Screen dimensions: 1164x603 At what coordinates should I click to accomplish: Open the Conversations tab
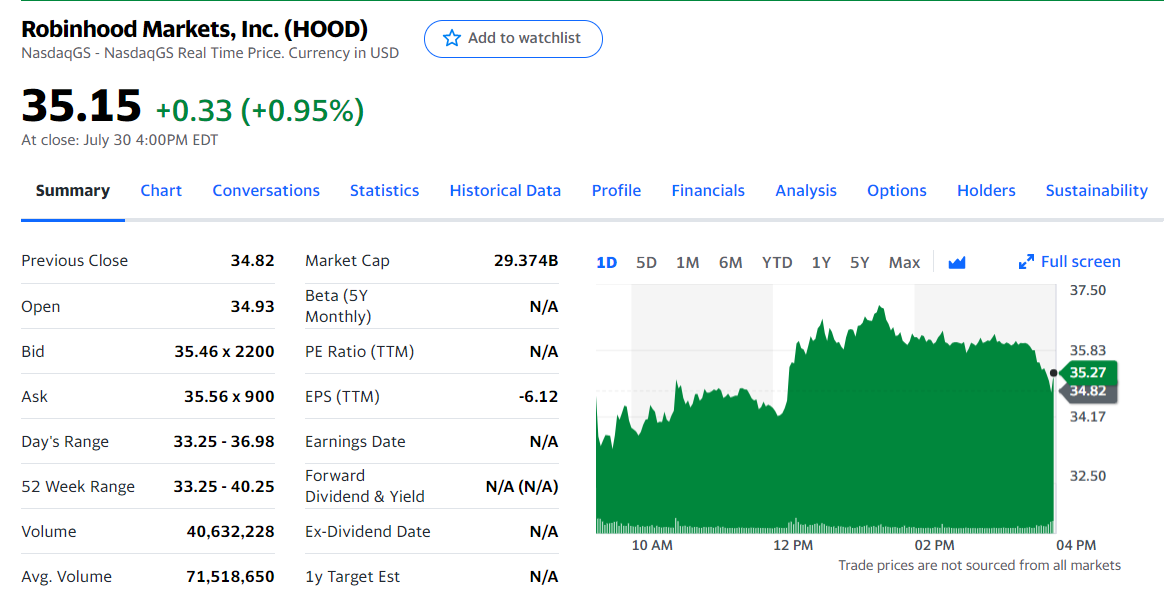tap(266, 191)
